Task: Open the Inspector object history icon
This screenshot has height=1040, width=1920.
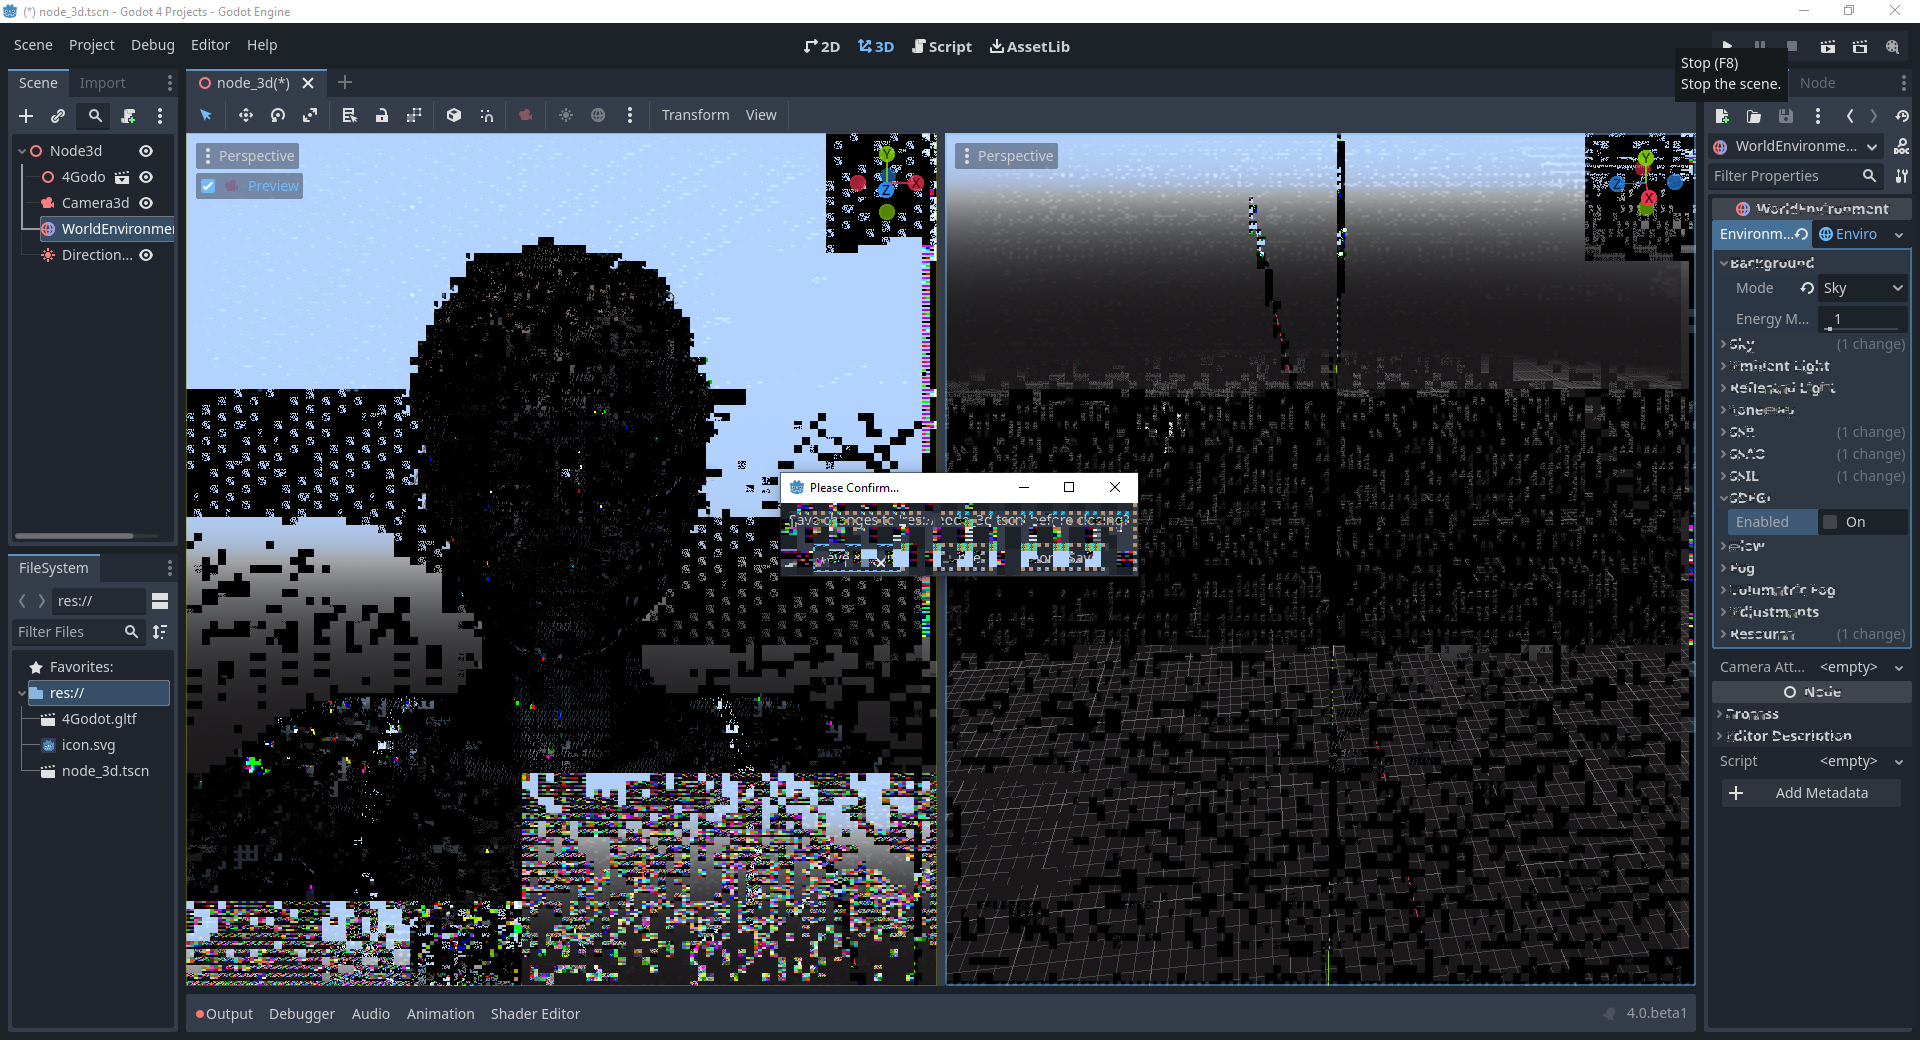Action: pyautogui.click(x=1902, y=116)
